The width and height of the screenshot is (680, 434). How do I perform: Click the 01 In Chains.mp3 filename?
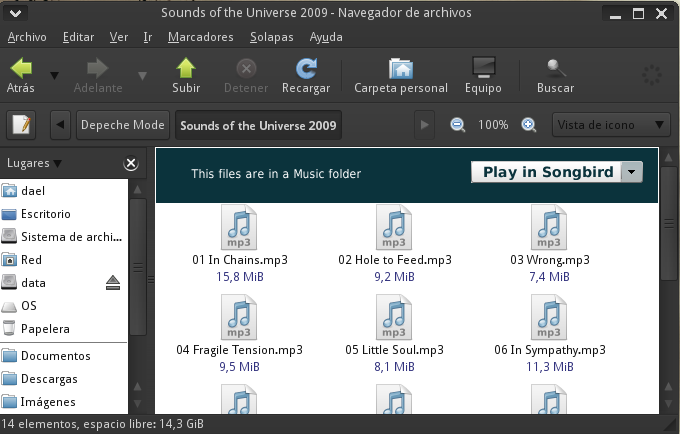tap(240, 260)
